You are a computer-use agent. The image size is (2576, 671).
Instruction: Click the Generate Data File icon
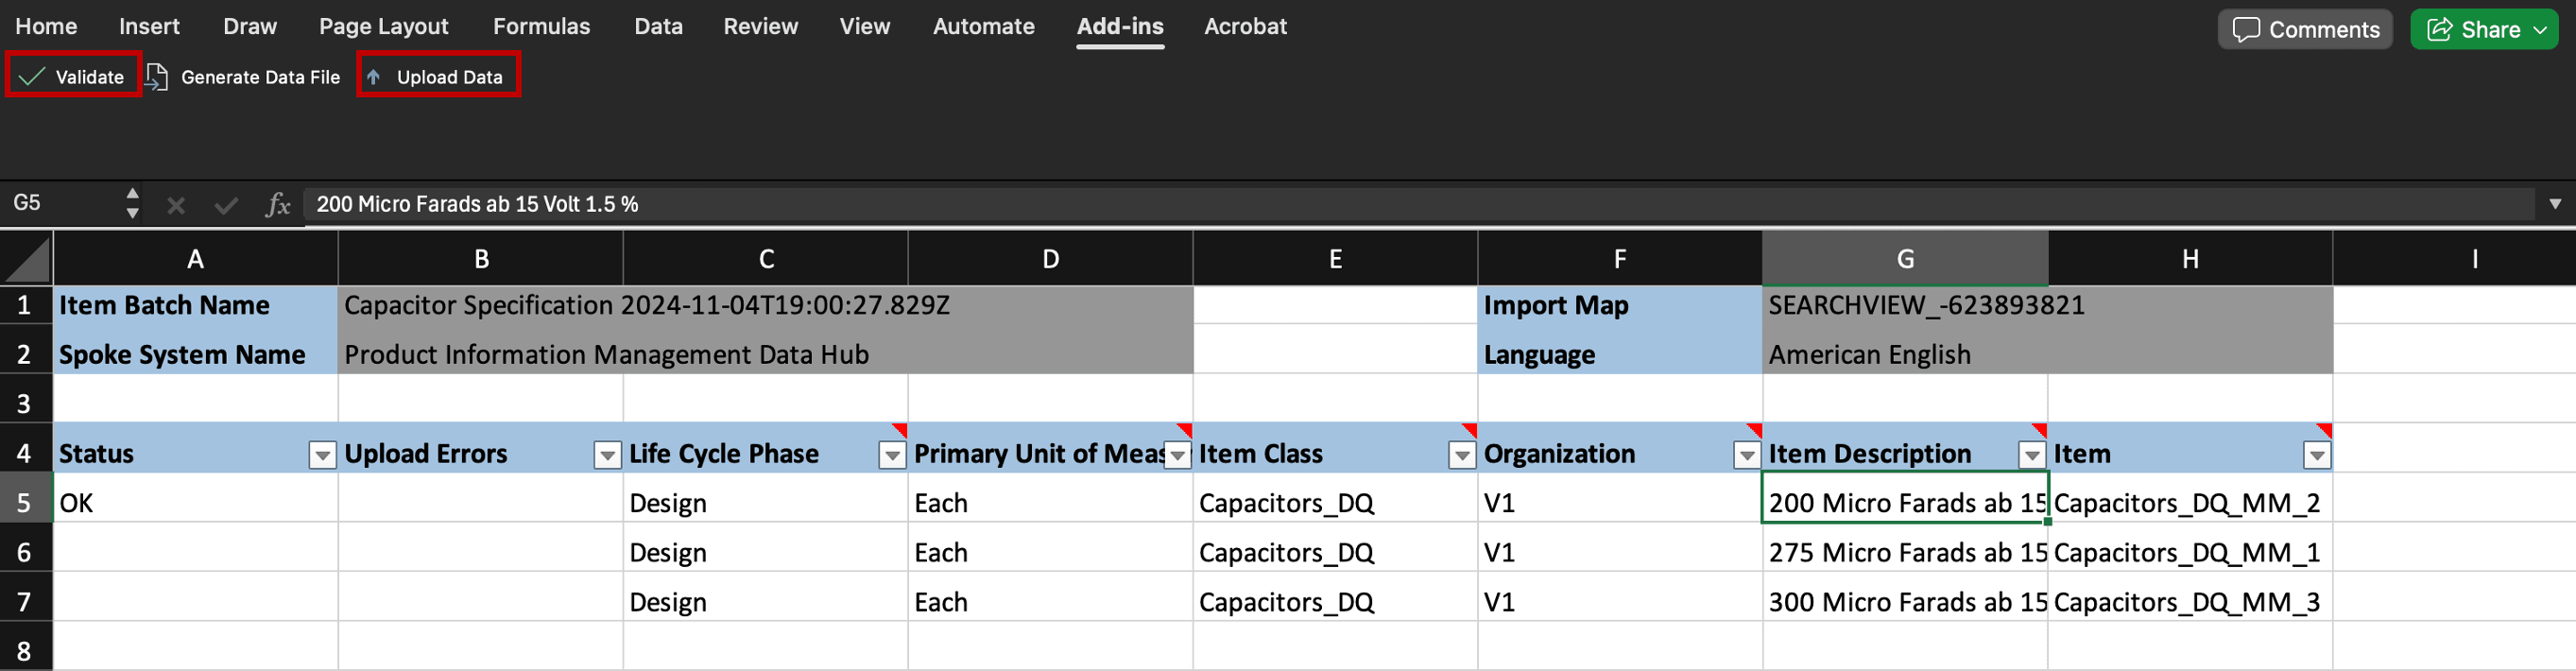click(x=157, y=77)
